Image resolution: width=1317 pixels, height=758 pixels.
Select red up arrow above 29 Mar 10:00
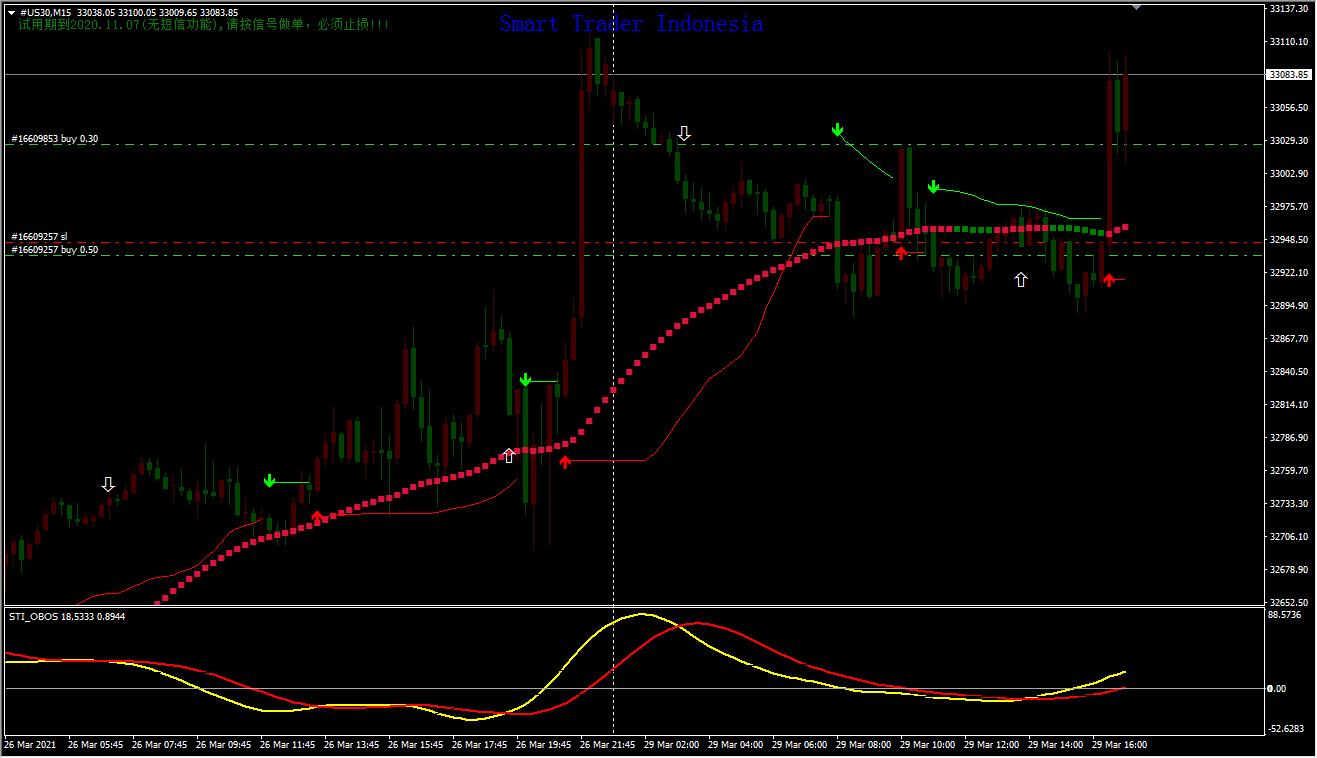(x=901, y=252)
